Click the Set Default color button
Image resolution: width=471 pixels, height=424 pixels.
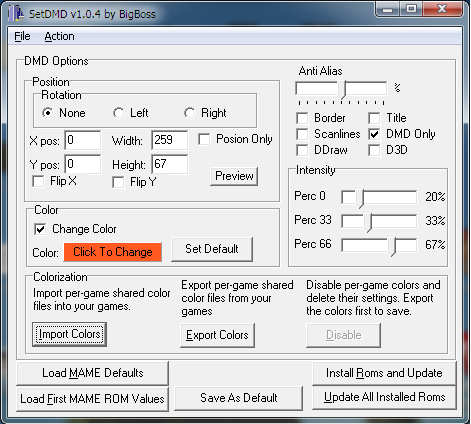point(212,249)
